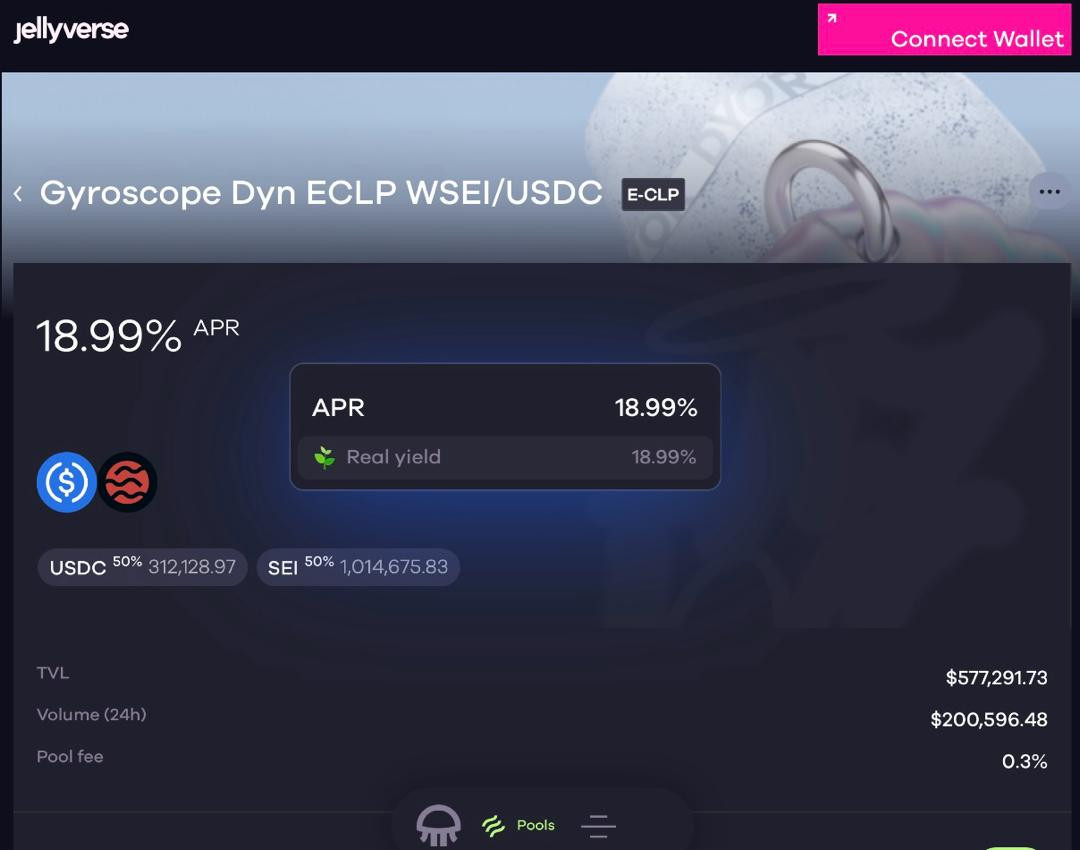Click the Connect Wallet button

pyautogui.click(x=944, y=30)
